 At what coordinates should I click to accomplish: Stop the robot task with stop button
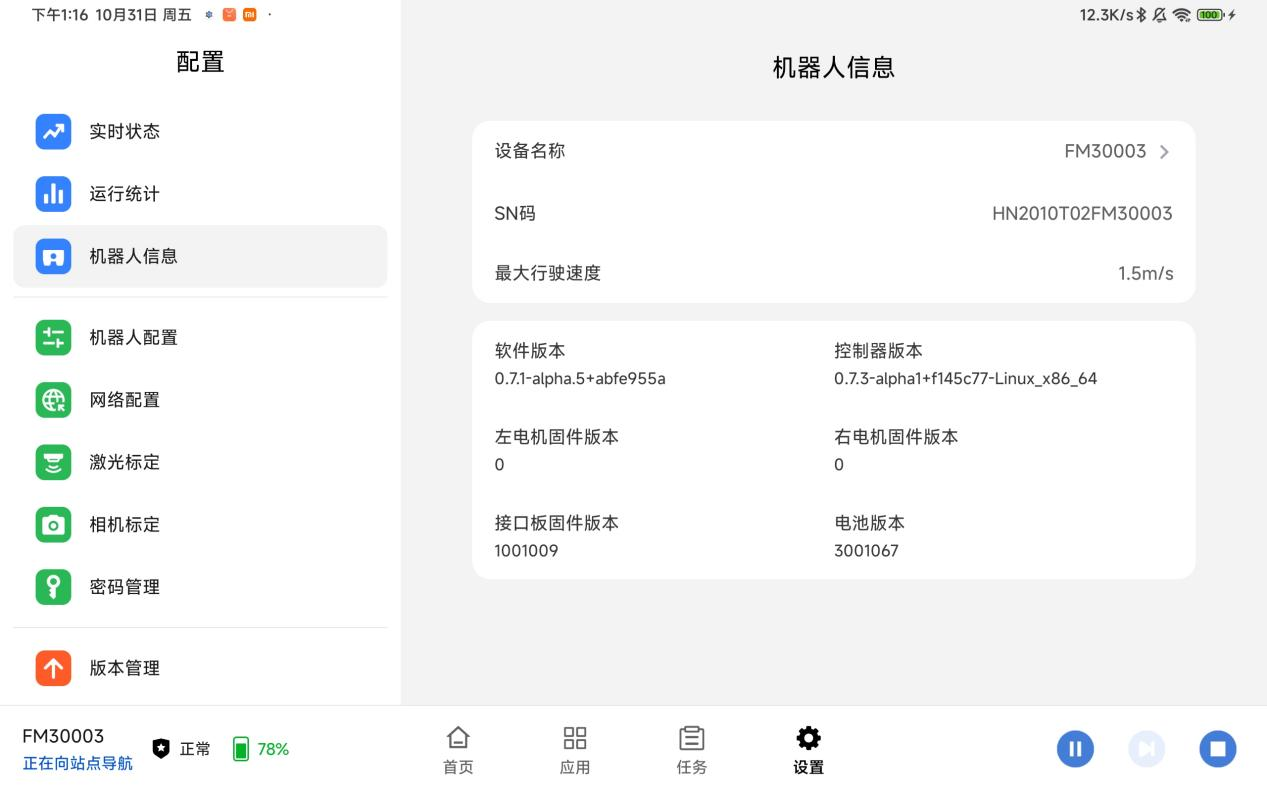(x=1217, y=749)
